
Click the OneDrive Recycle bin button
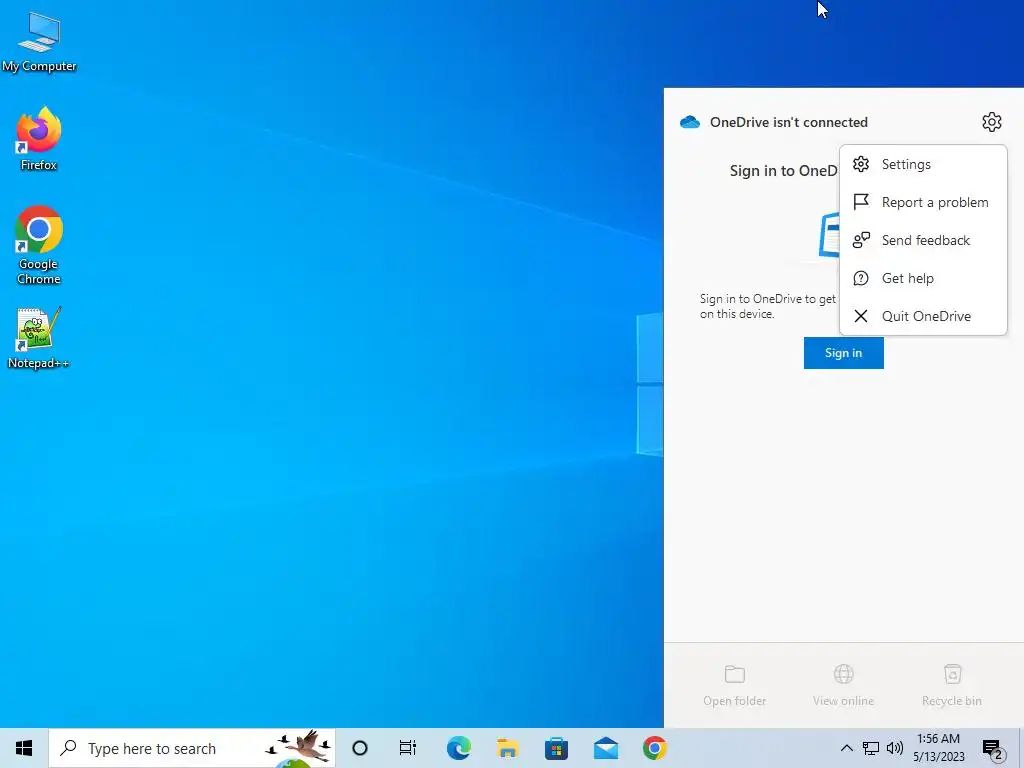(x=952, y=685)
